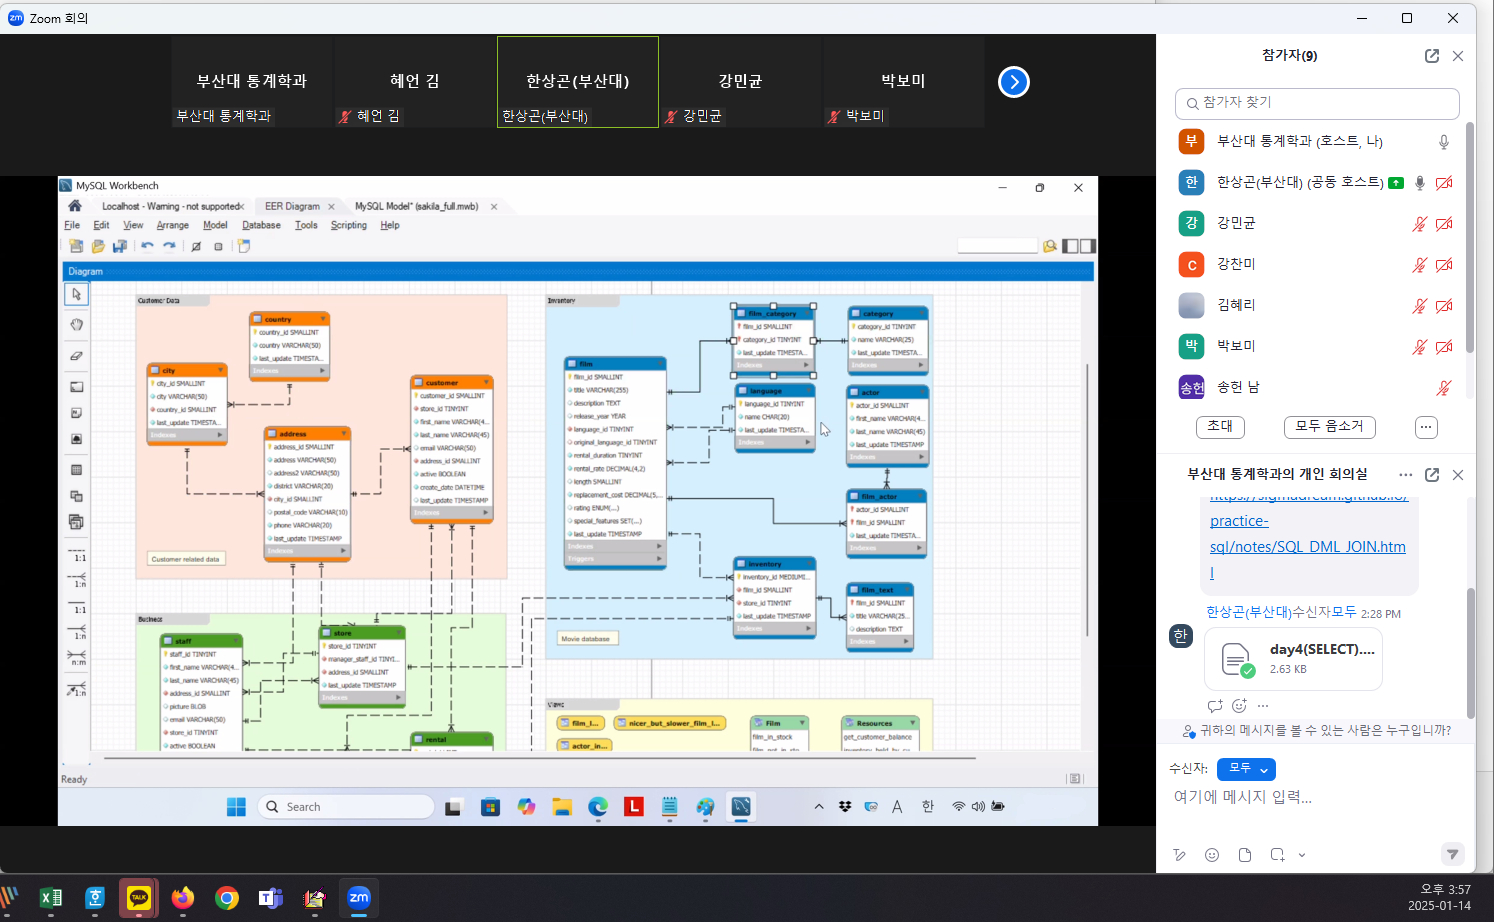Add a reaction to the day4(SELECT) file message
This screenshot has height=922, width=1494.
point(1239,706)
